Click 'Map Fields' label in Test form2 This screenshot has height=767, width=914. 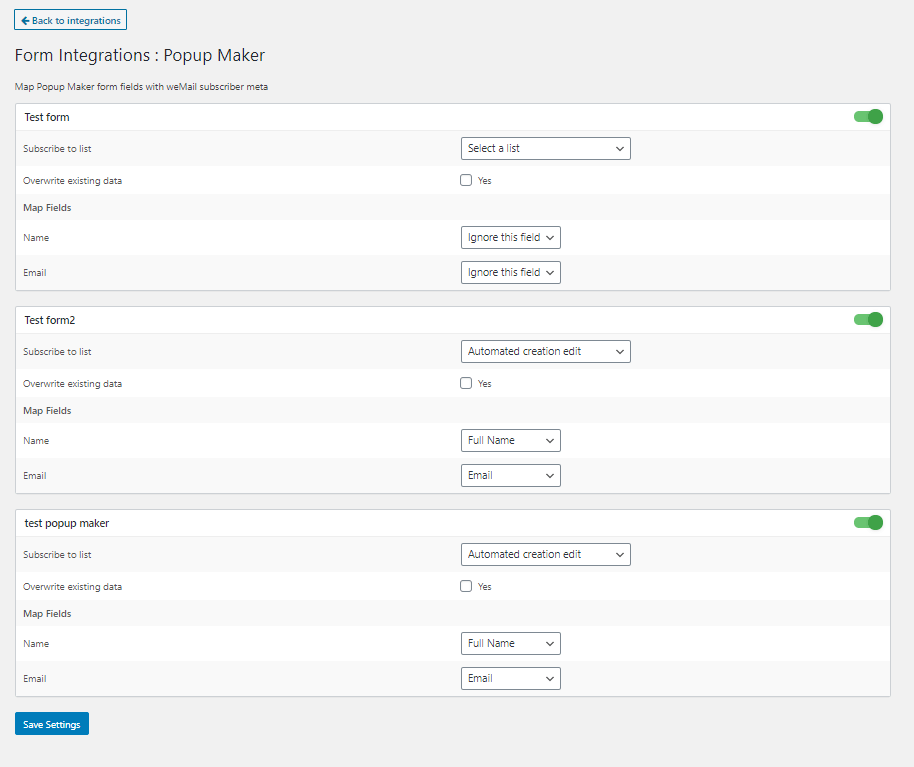point(47,410)
